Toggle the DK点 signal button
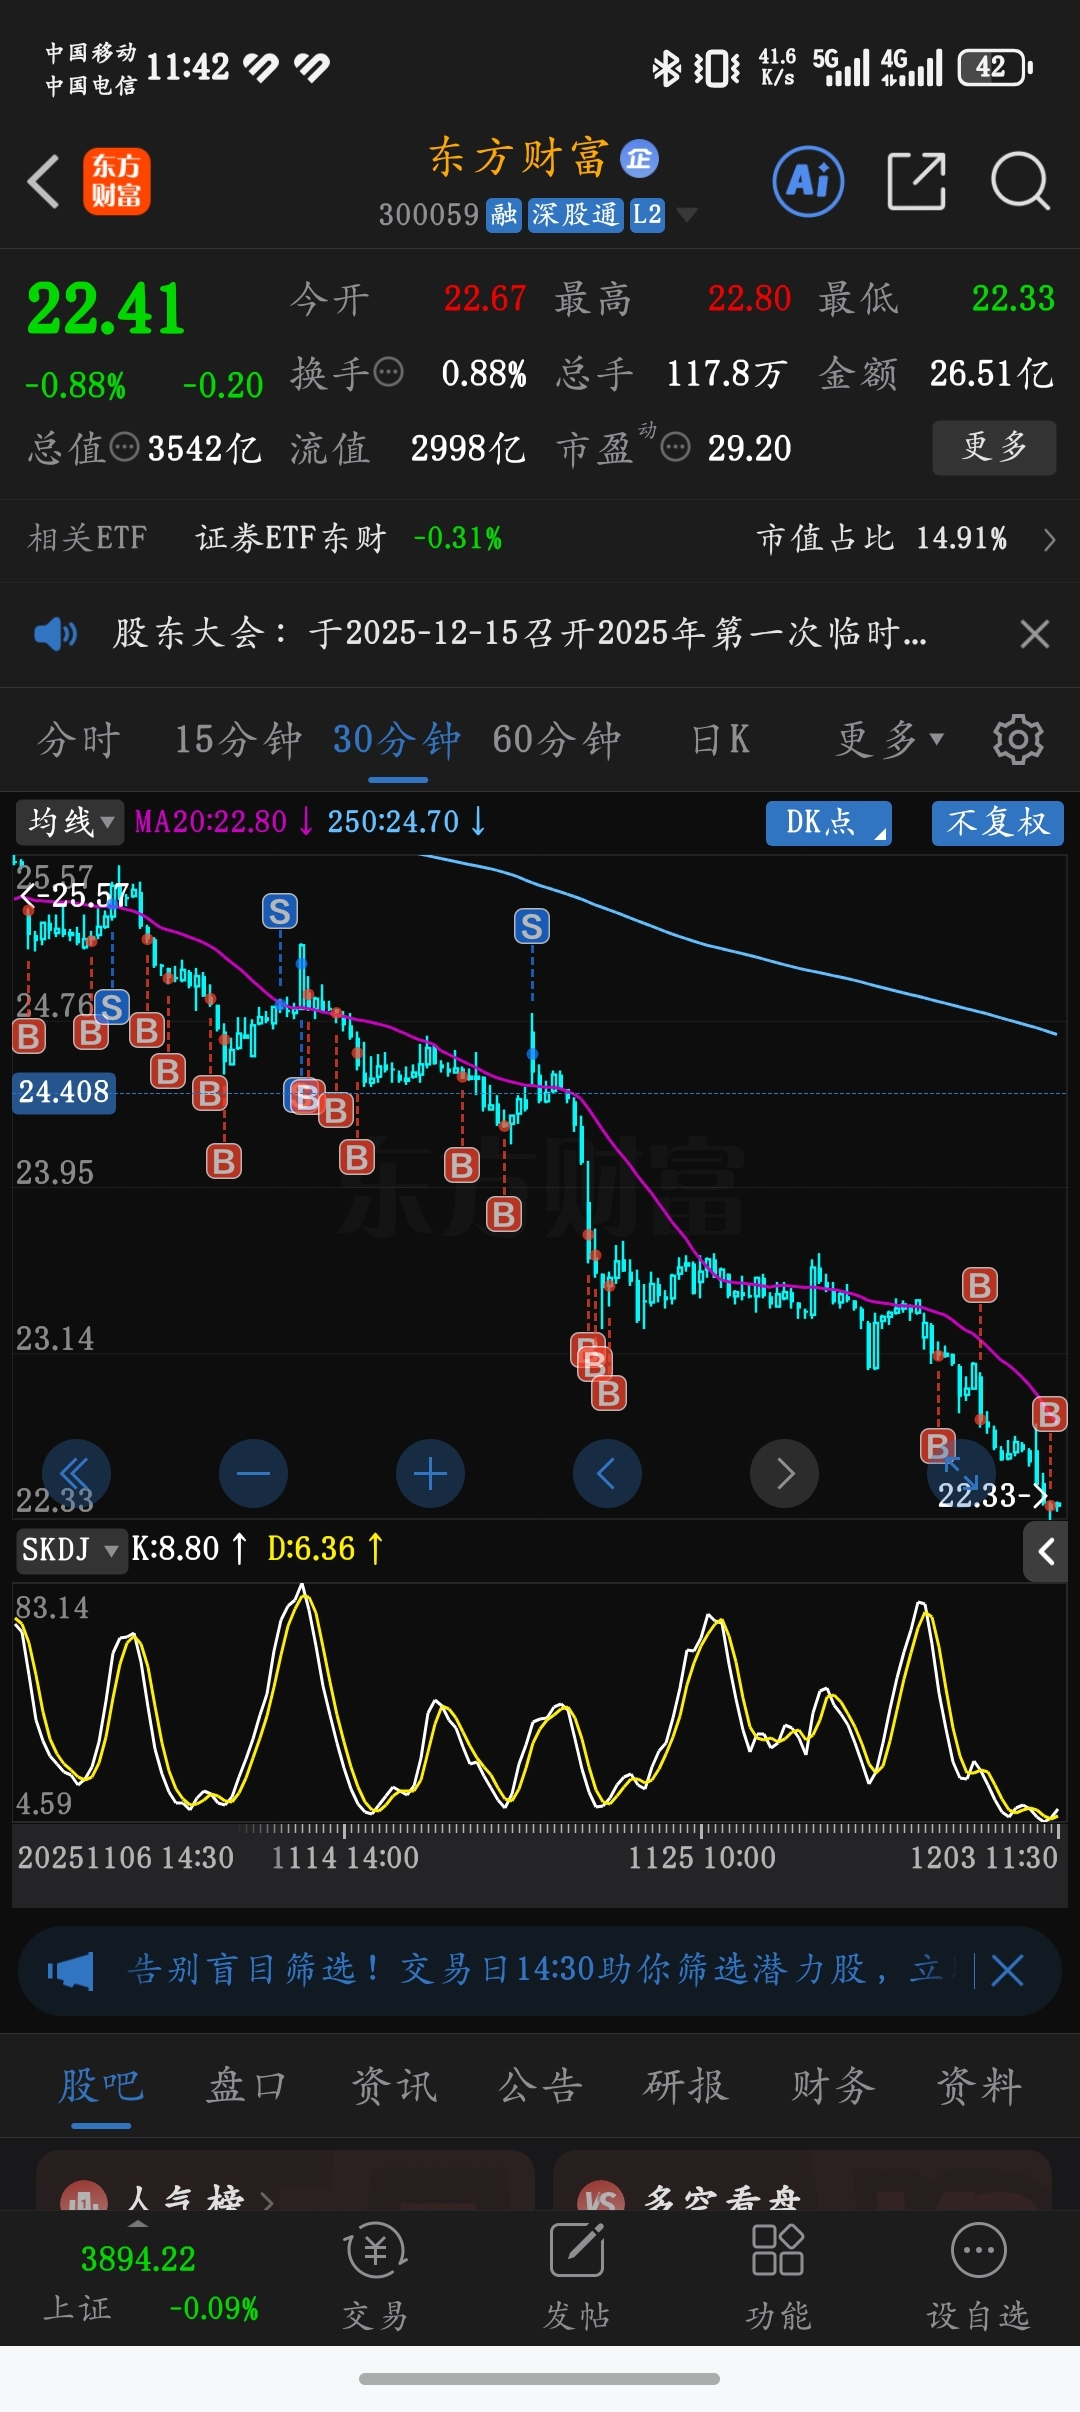The image size is (1080, 2412). coord(829,823)
